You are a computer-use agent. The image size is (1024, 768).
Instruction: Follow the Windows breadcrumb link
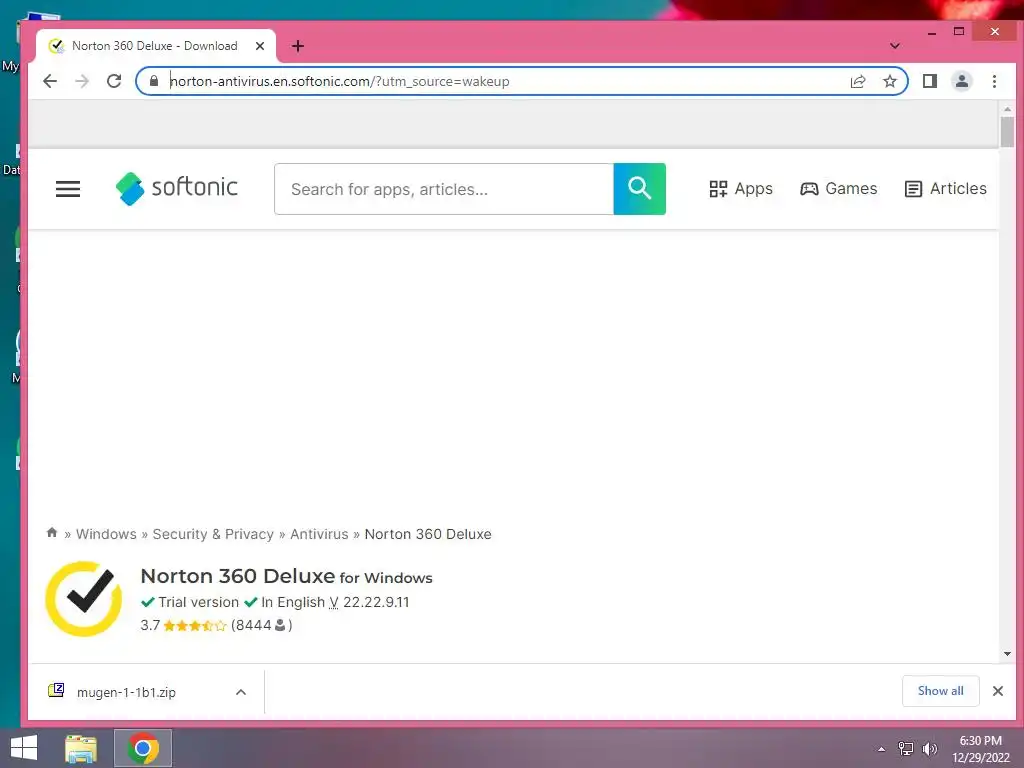click(106, 534)
